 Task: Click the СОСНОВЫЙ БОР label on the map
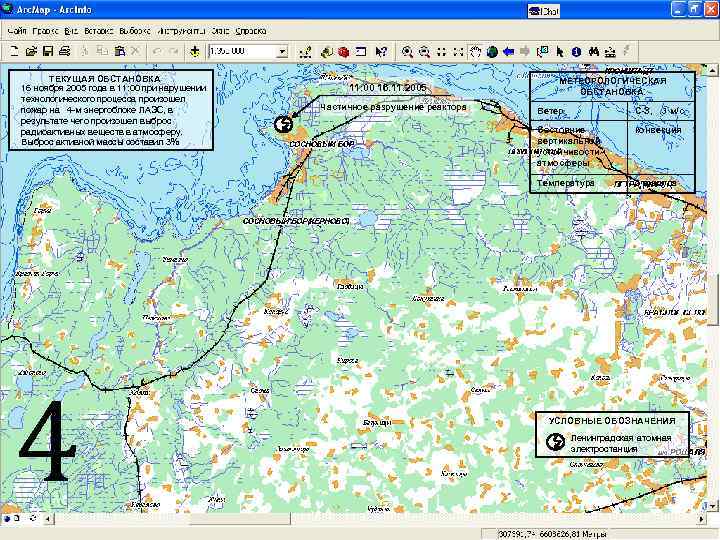322,144
